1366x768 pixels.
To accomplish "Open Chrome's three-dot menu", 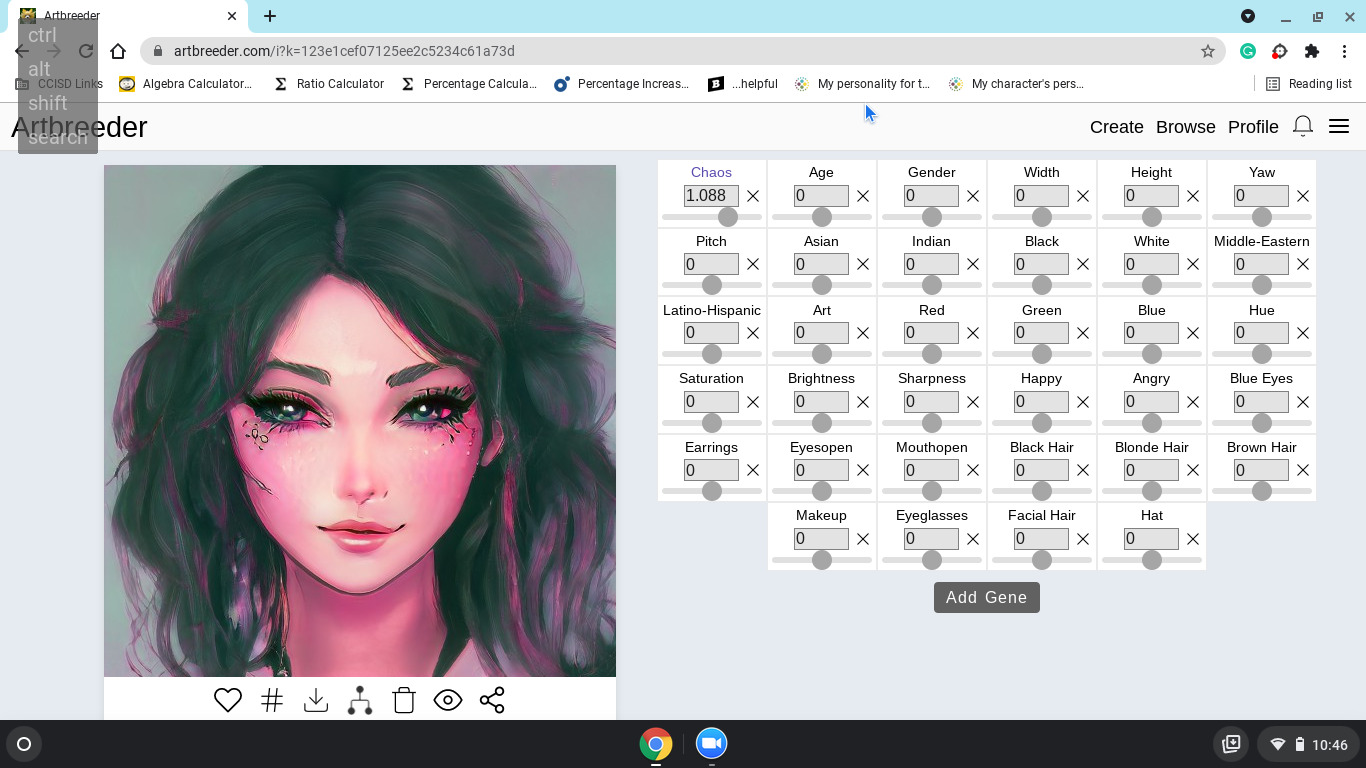I will click(x=1345, y=50).
